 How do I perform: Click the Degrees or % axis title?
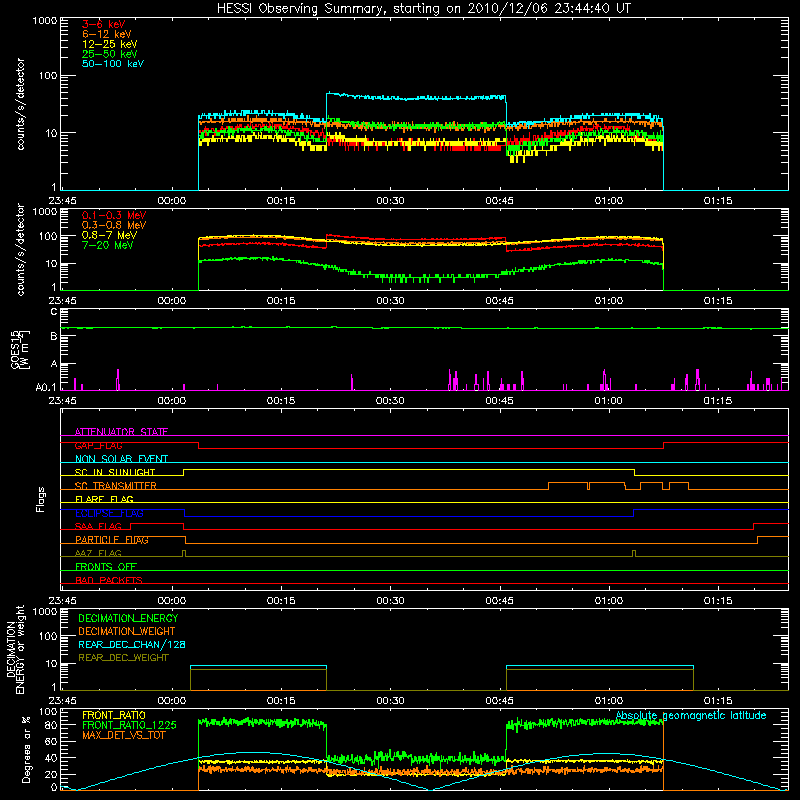[26, 749]
